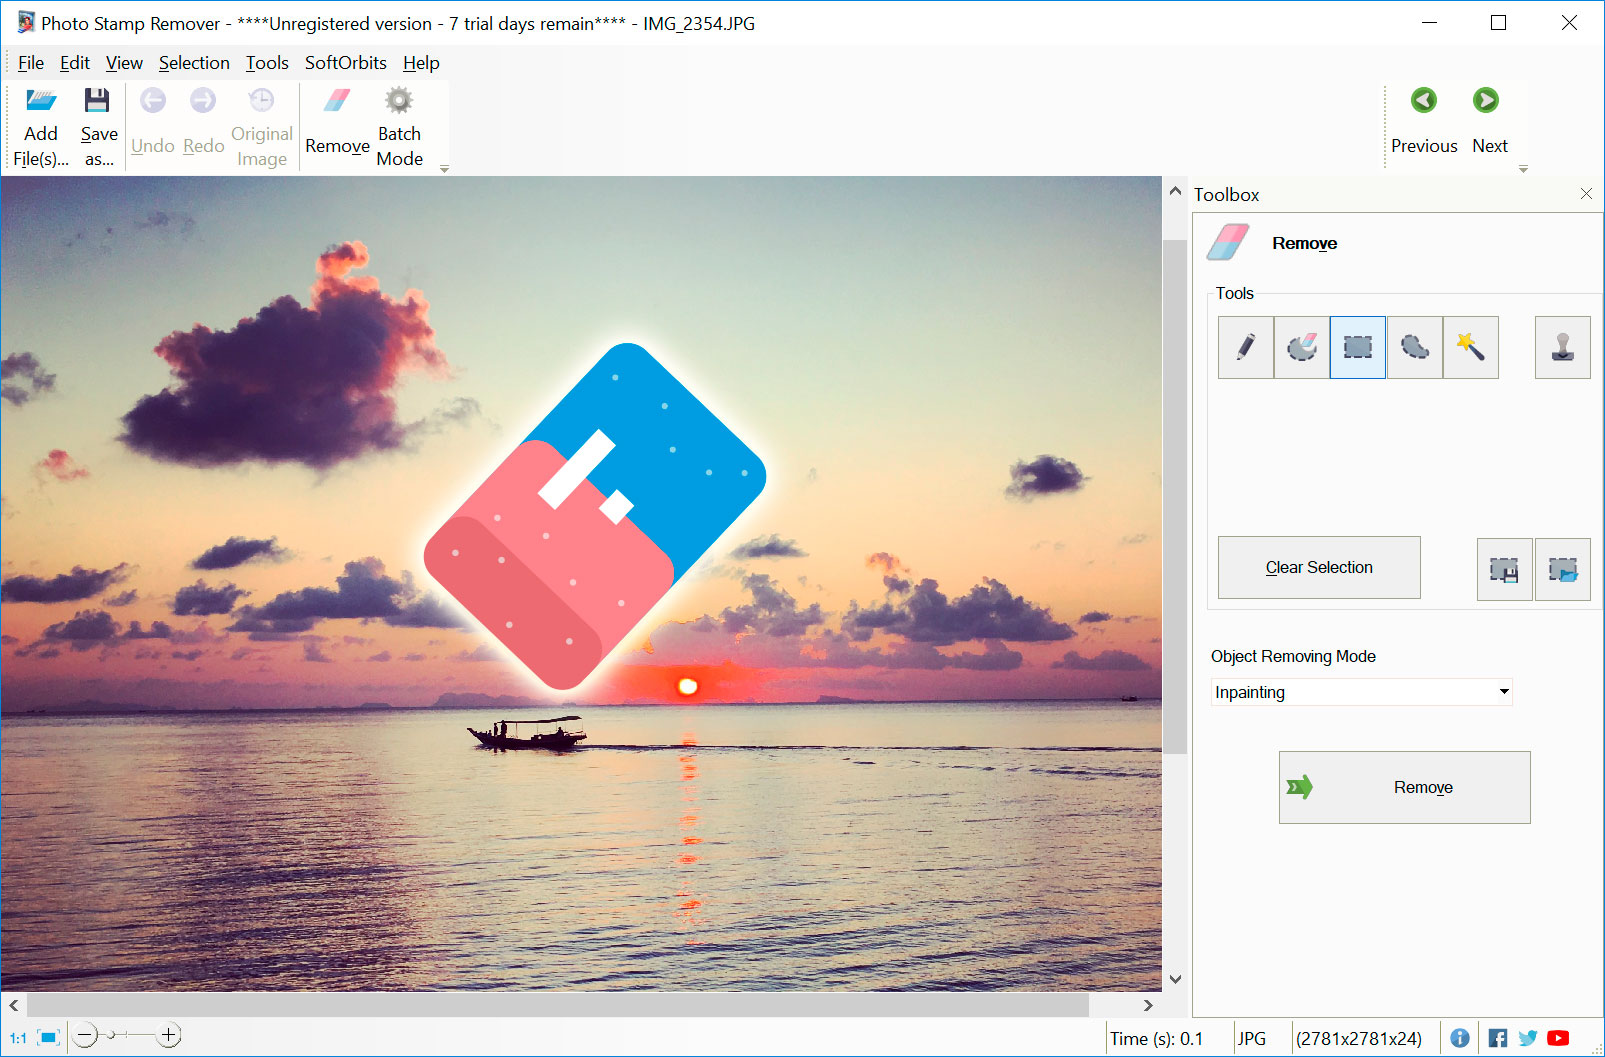Open SoftOrbits YouTube channel from status bar

(x=1557, y=1037)
